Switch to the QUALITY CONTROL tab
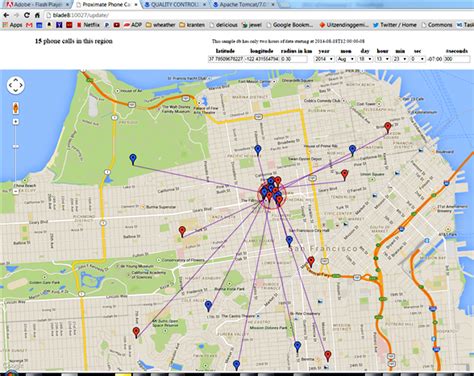Image resolution: width=474 pixels, height=376 pixels. pos(176,5)
